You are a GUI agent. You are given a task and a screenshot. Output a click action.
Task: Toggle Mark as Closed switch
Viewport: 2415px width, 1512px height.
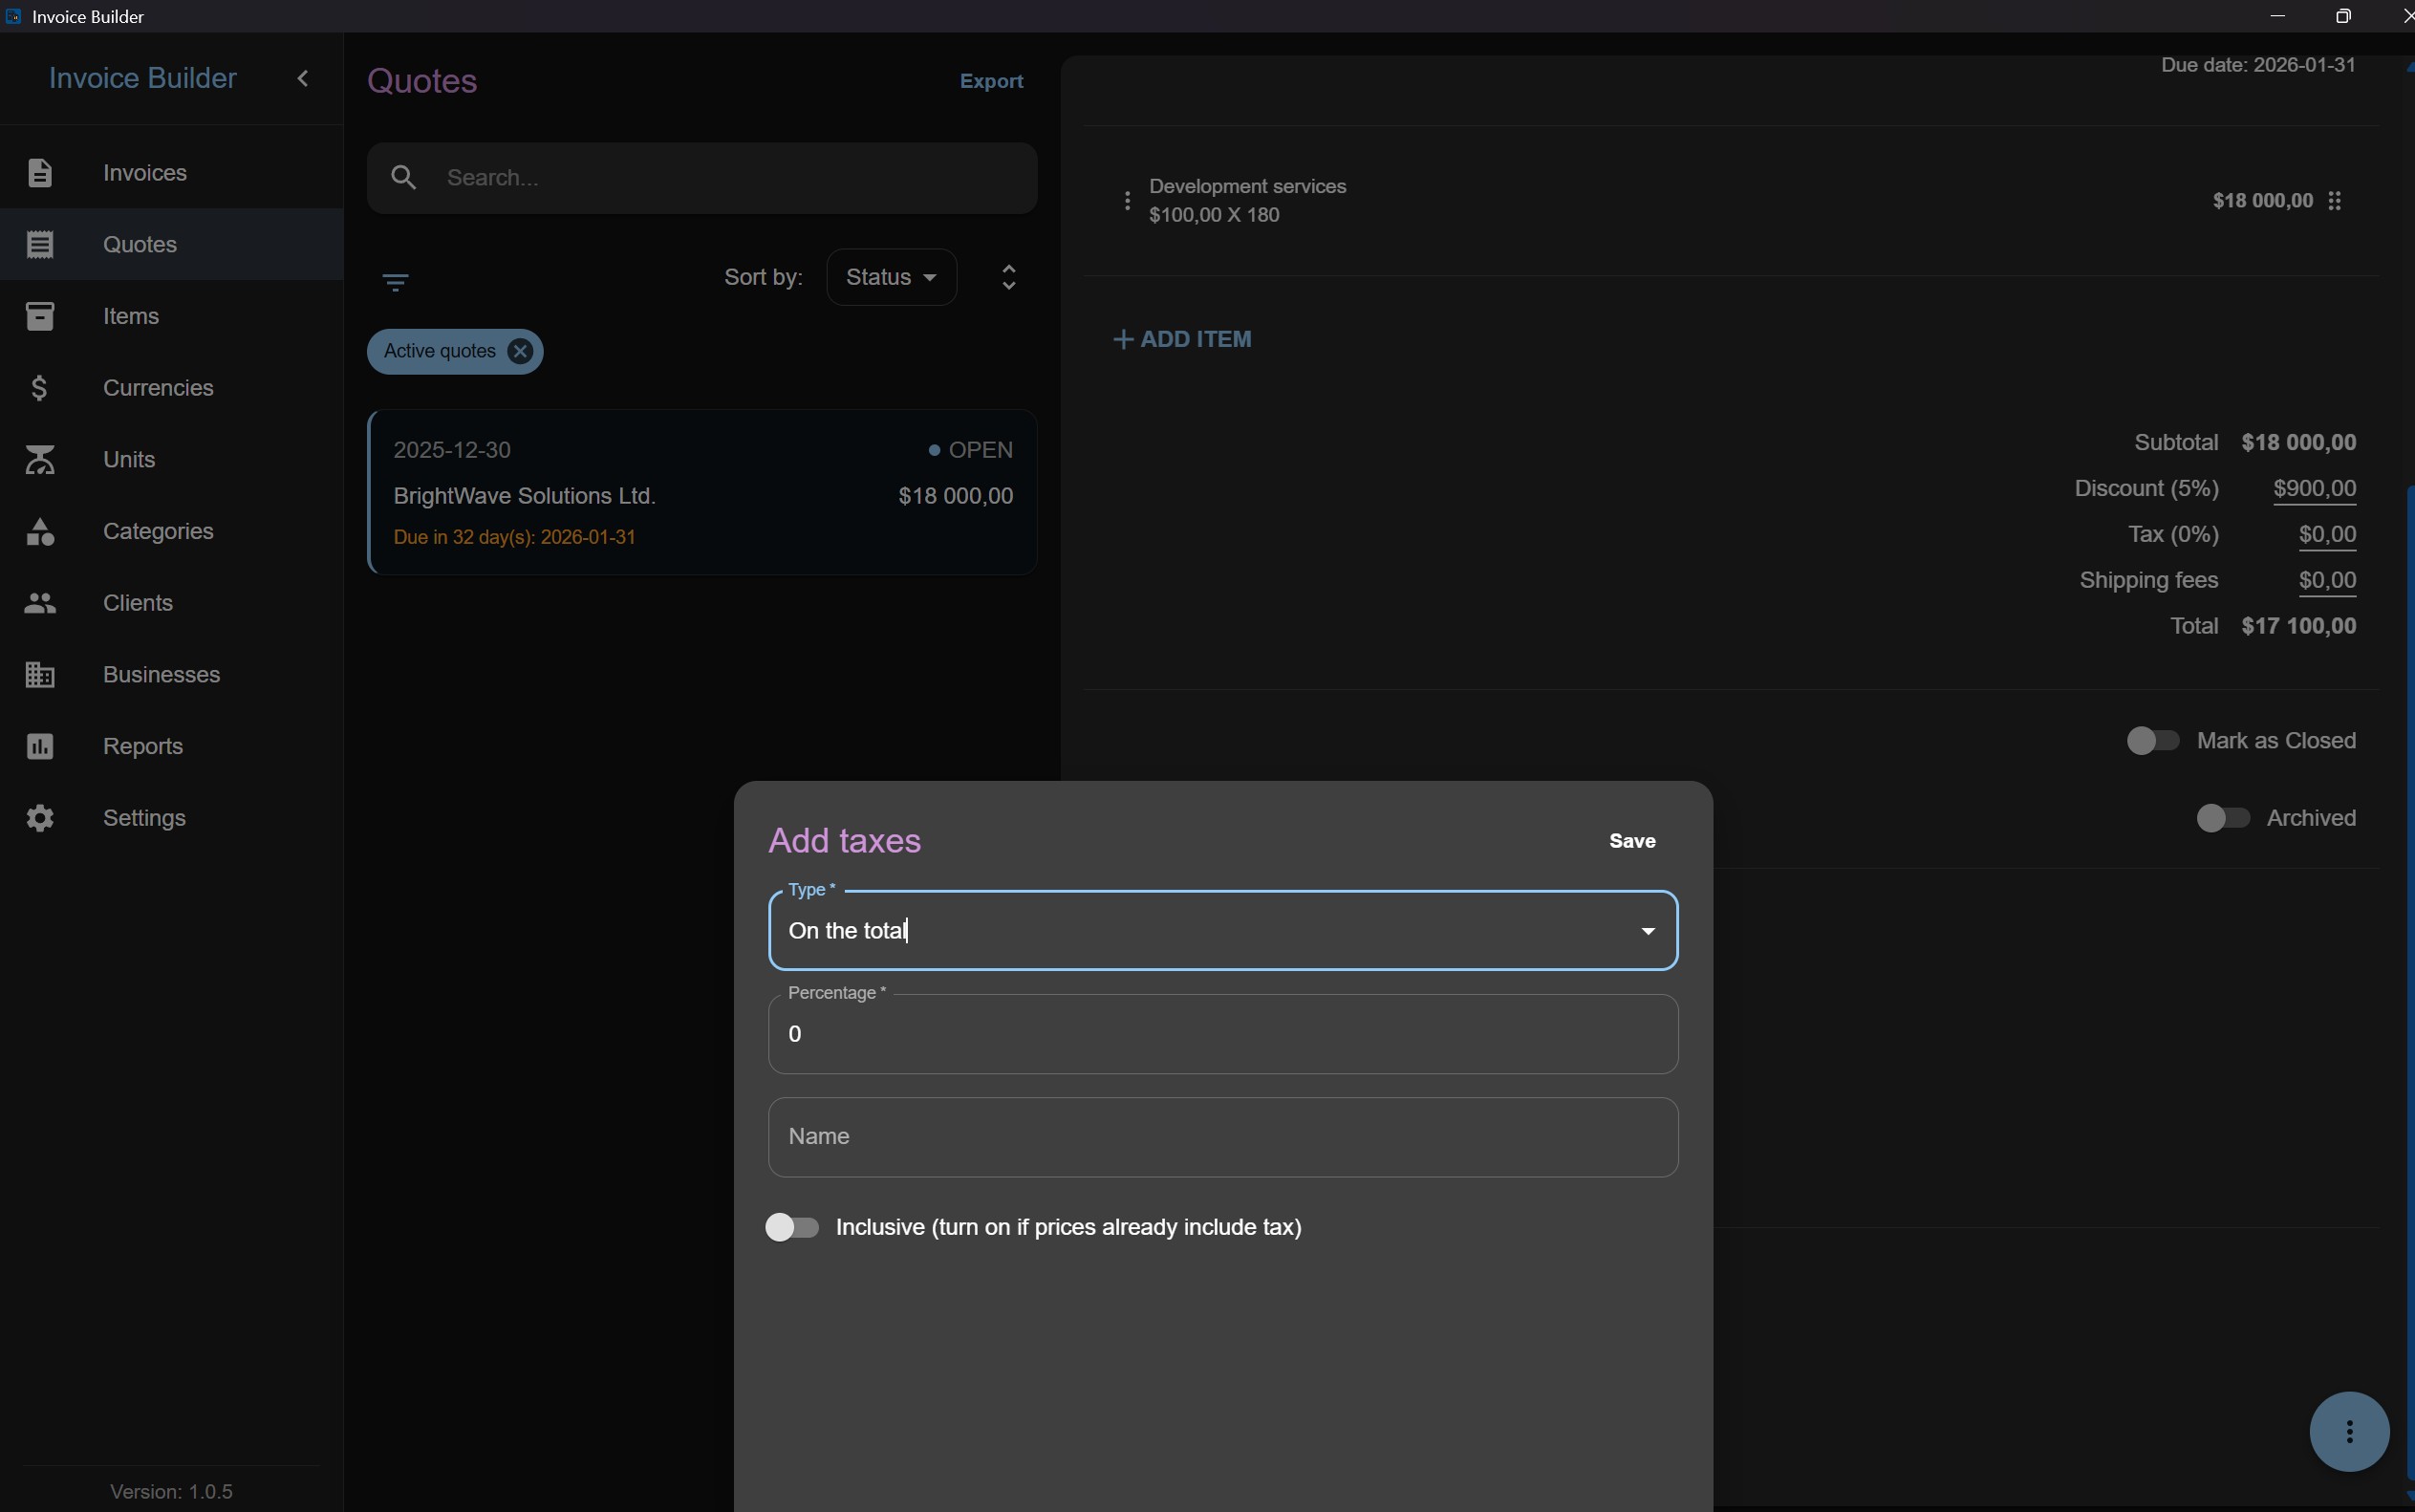pyautogui.click(x=2152, y=741)
